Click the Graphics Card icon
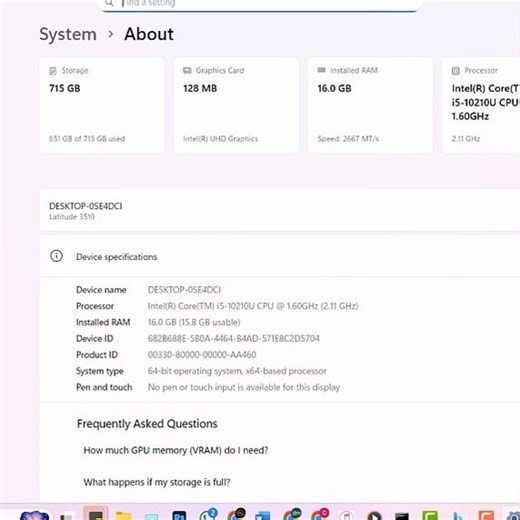This screenshot has width=520, height=520. 187,70
